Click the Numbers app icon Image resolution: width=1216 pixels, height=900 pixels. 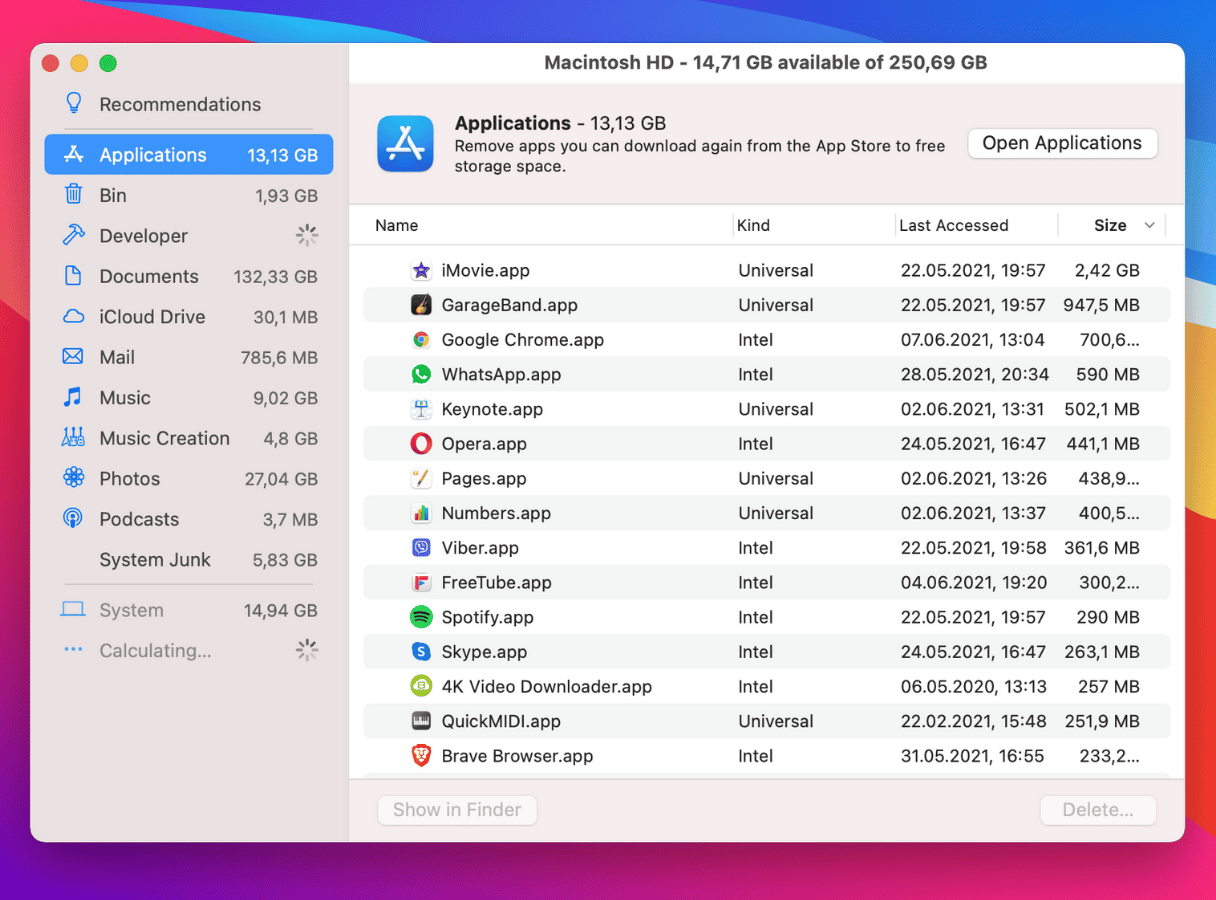(421, 513)
